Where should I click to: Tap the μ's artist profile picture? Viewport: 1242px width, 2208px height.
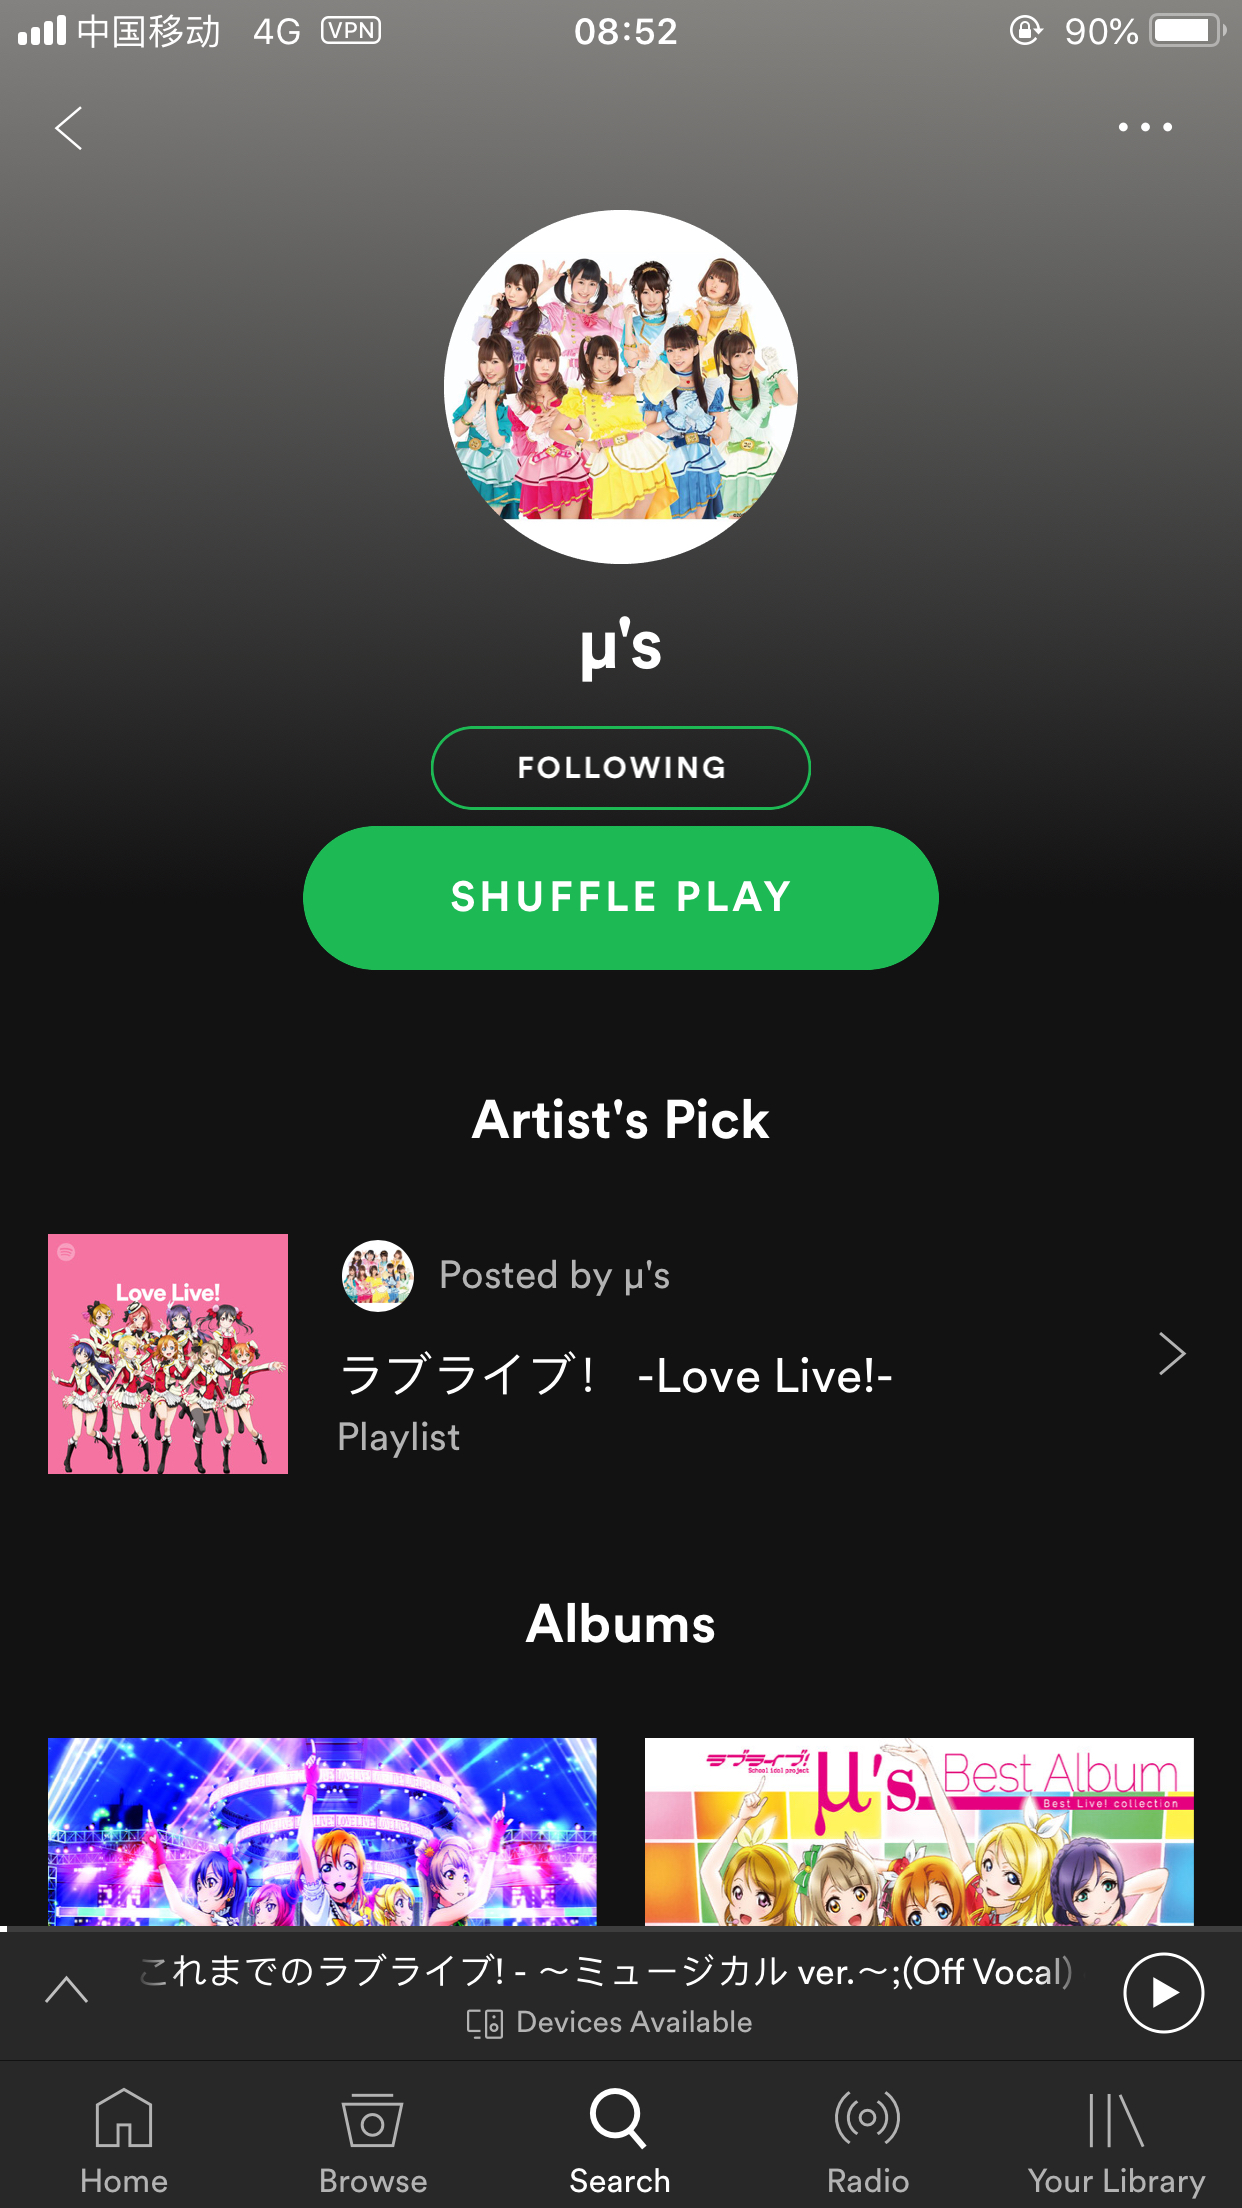coord(621,387)
